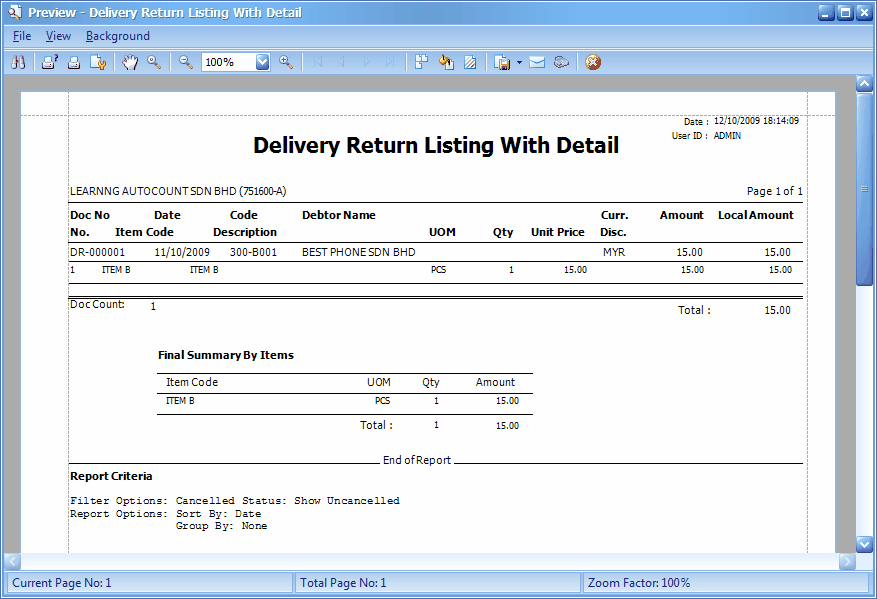Go to First Page arrow
This screenshot has width=877, height=599.
click(318, 62)
